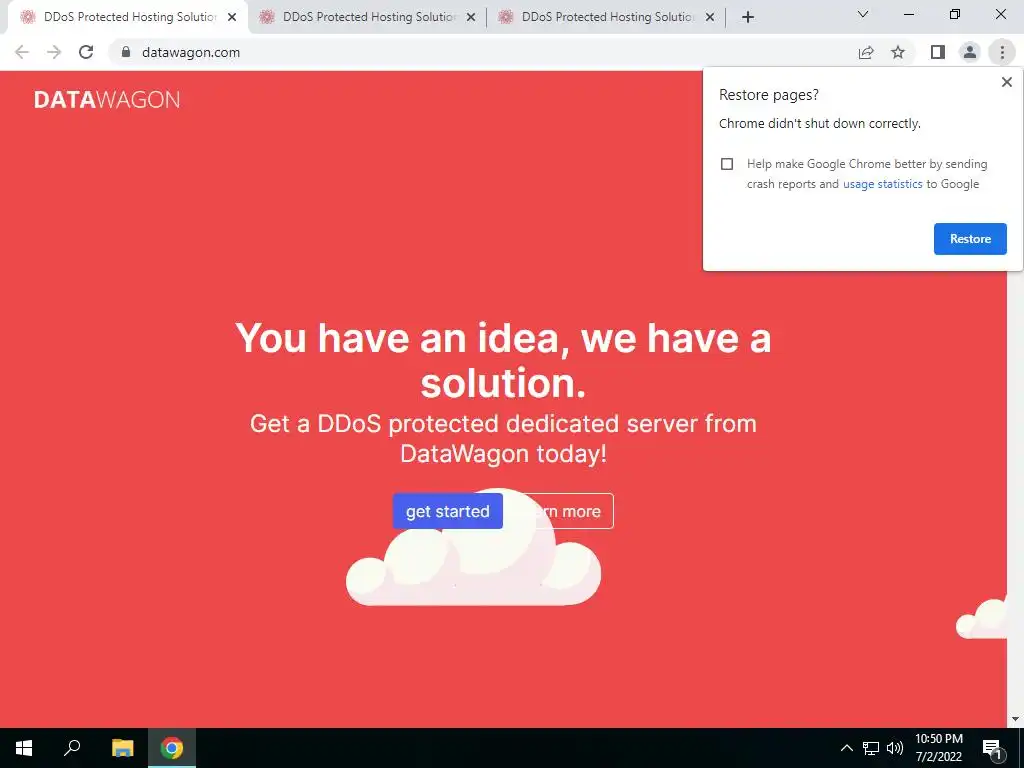The height and width of the screenshot is (768, 1024).
Task: Open the network status tray icon
Action: click(x=871, y=748)
